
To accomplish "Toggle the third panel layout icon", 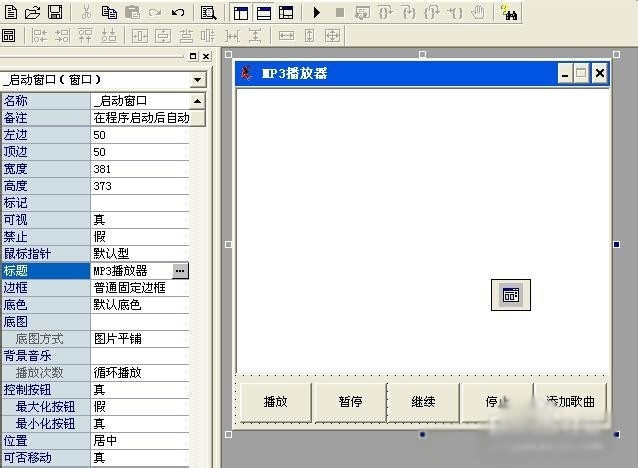I will 286,13.
